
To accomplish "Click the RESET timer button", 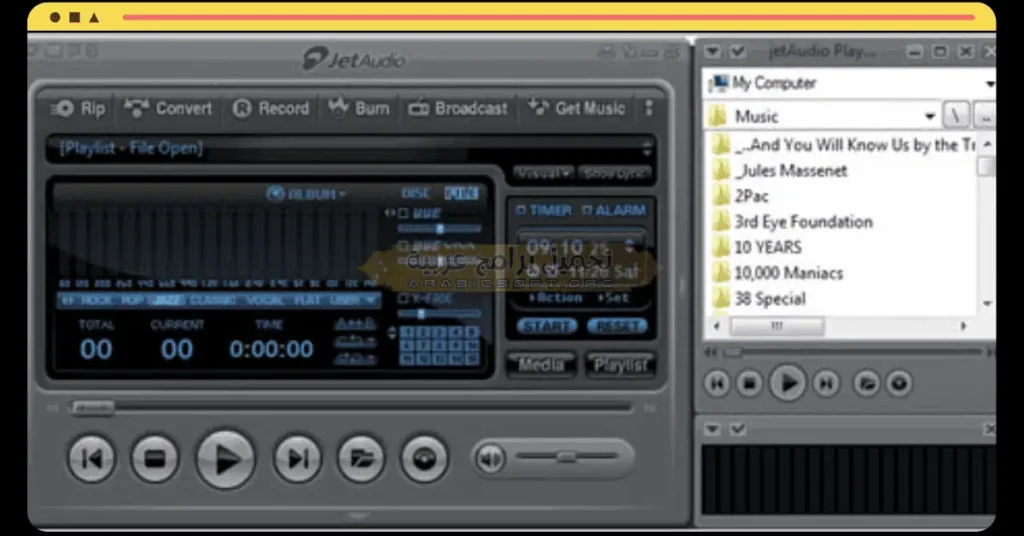I will point(617,326).
